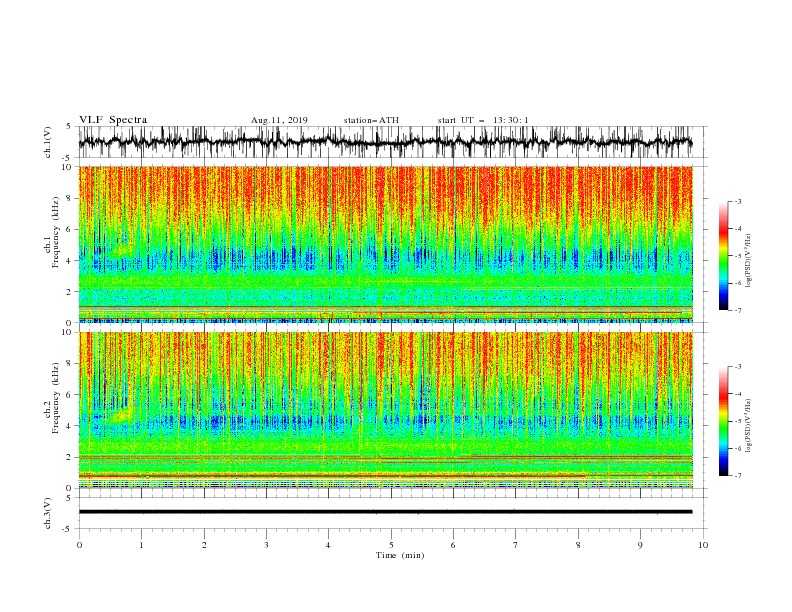Select the "start UT = 13:30:1" header text
Image resolution: width=792 pixels, height=612 pixels.
coord(483,120)
